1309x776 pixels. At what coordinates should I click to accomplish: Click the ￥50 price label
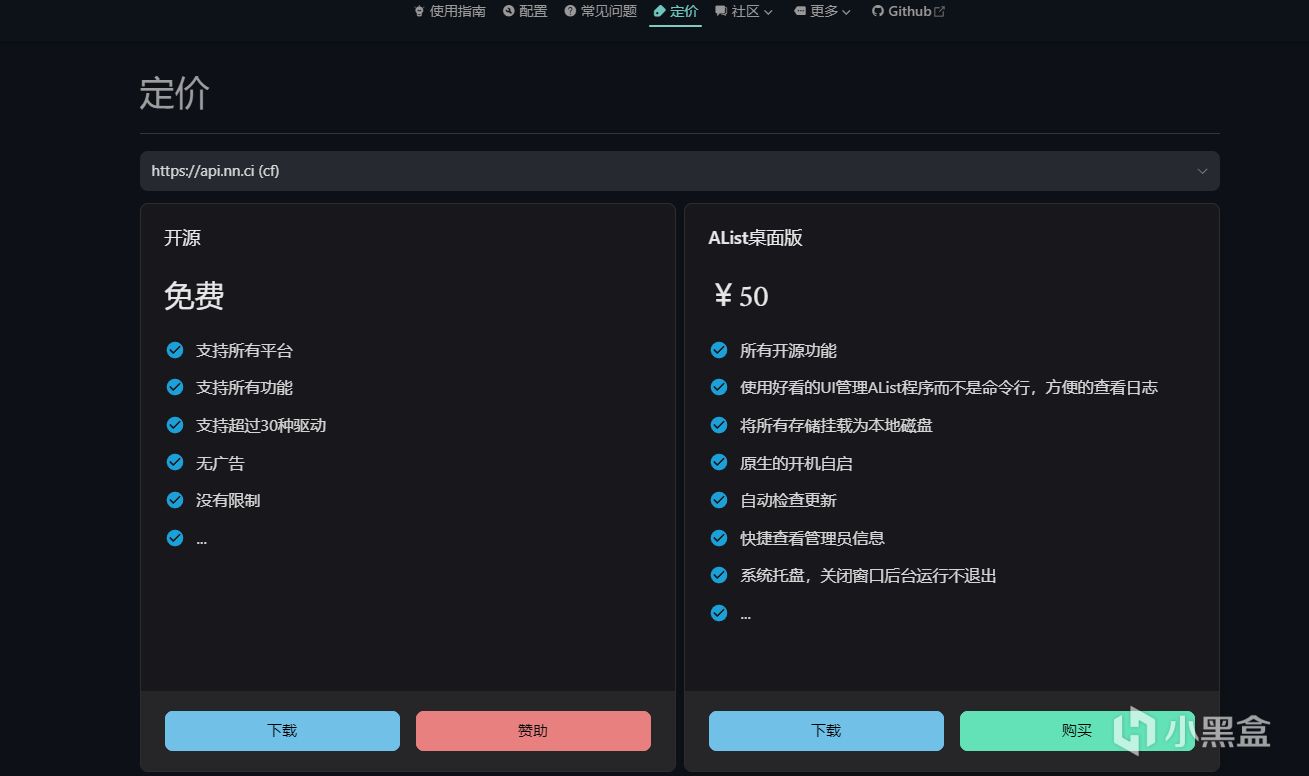pyautogui.click(x=739, y=296)
